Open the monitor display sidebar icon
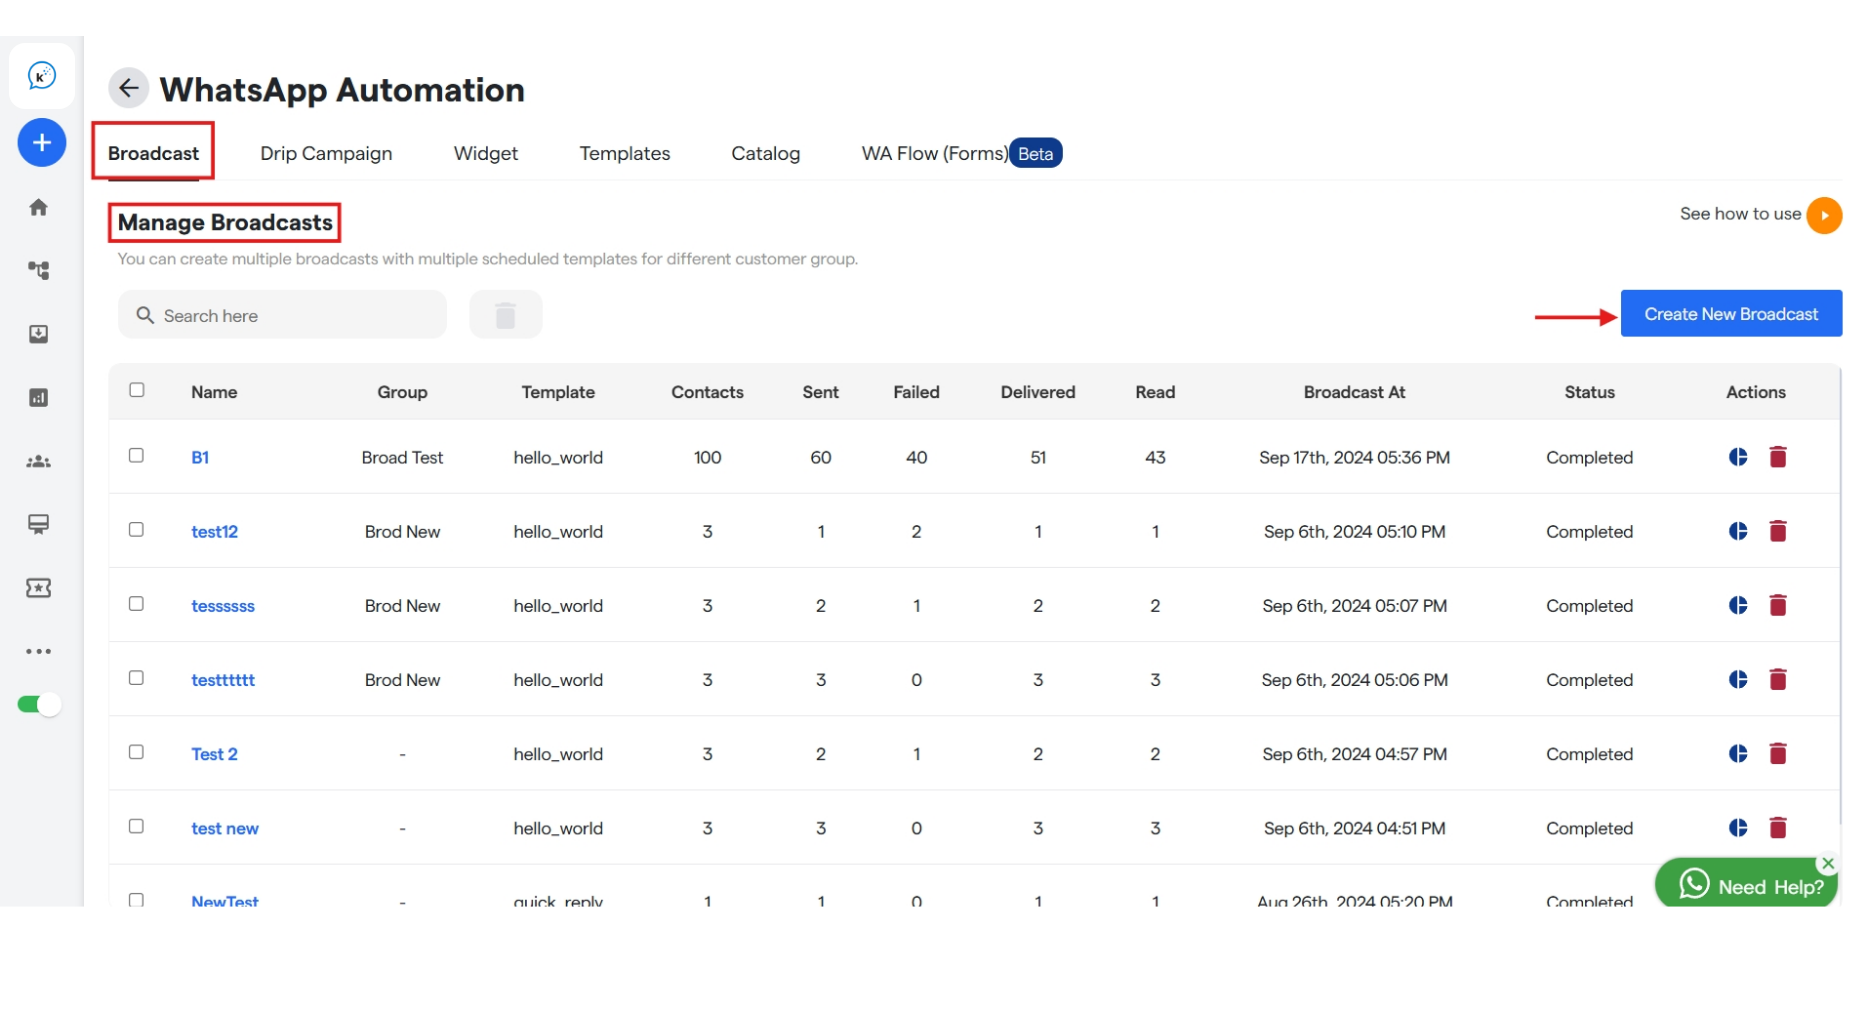1866x1020 pixels. [x=39, y=524]
